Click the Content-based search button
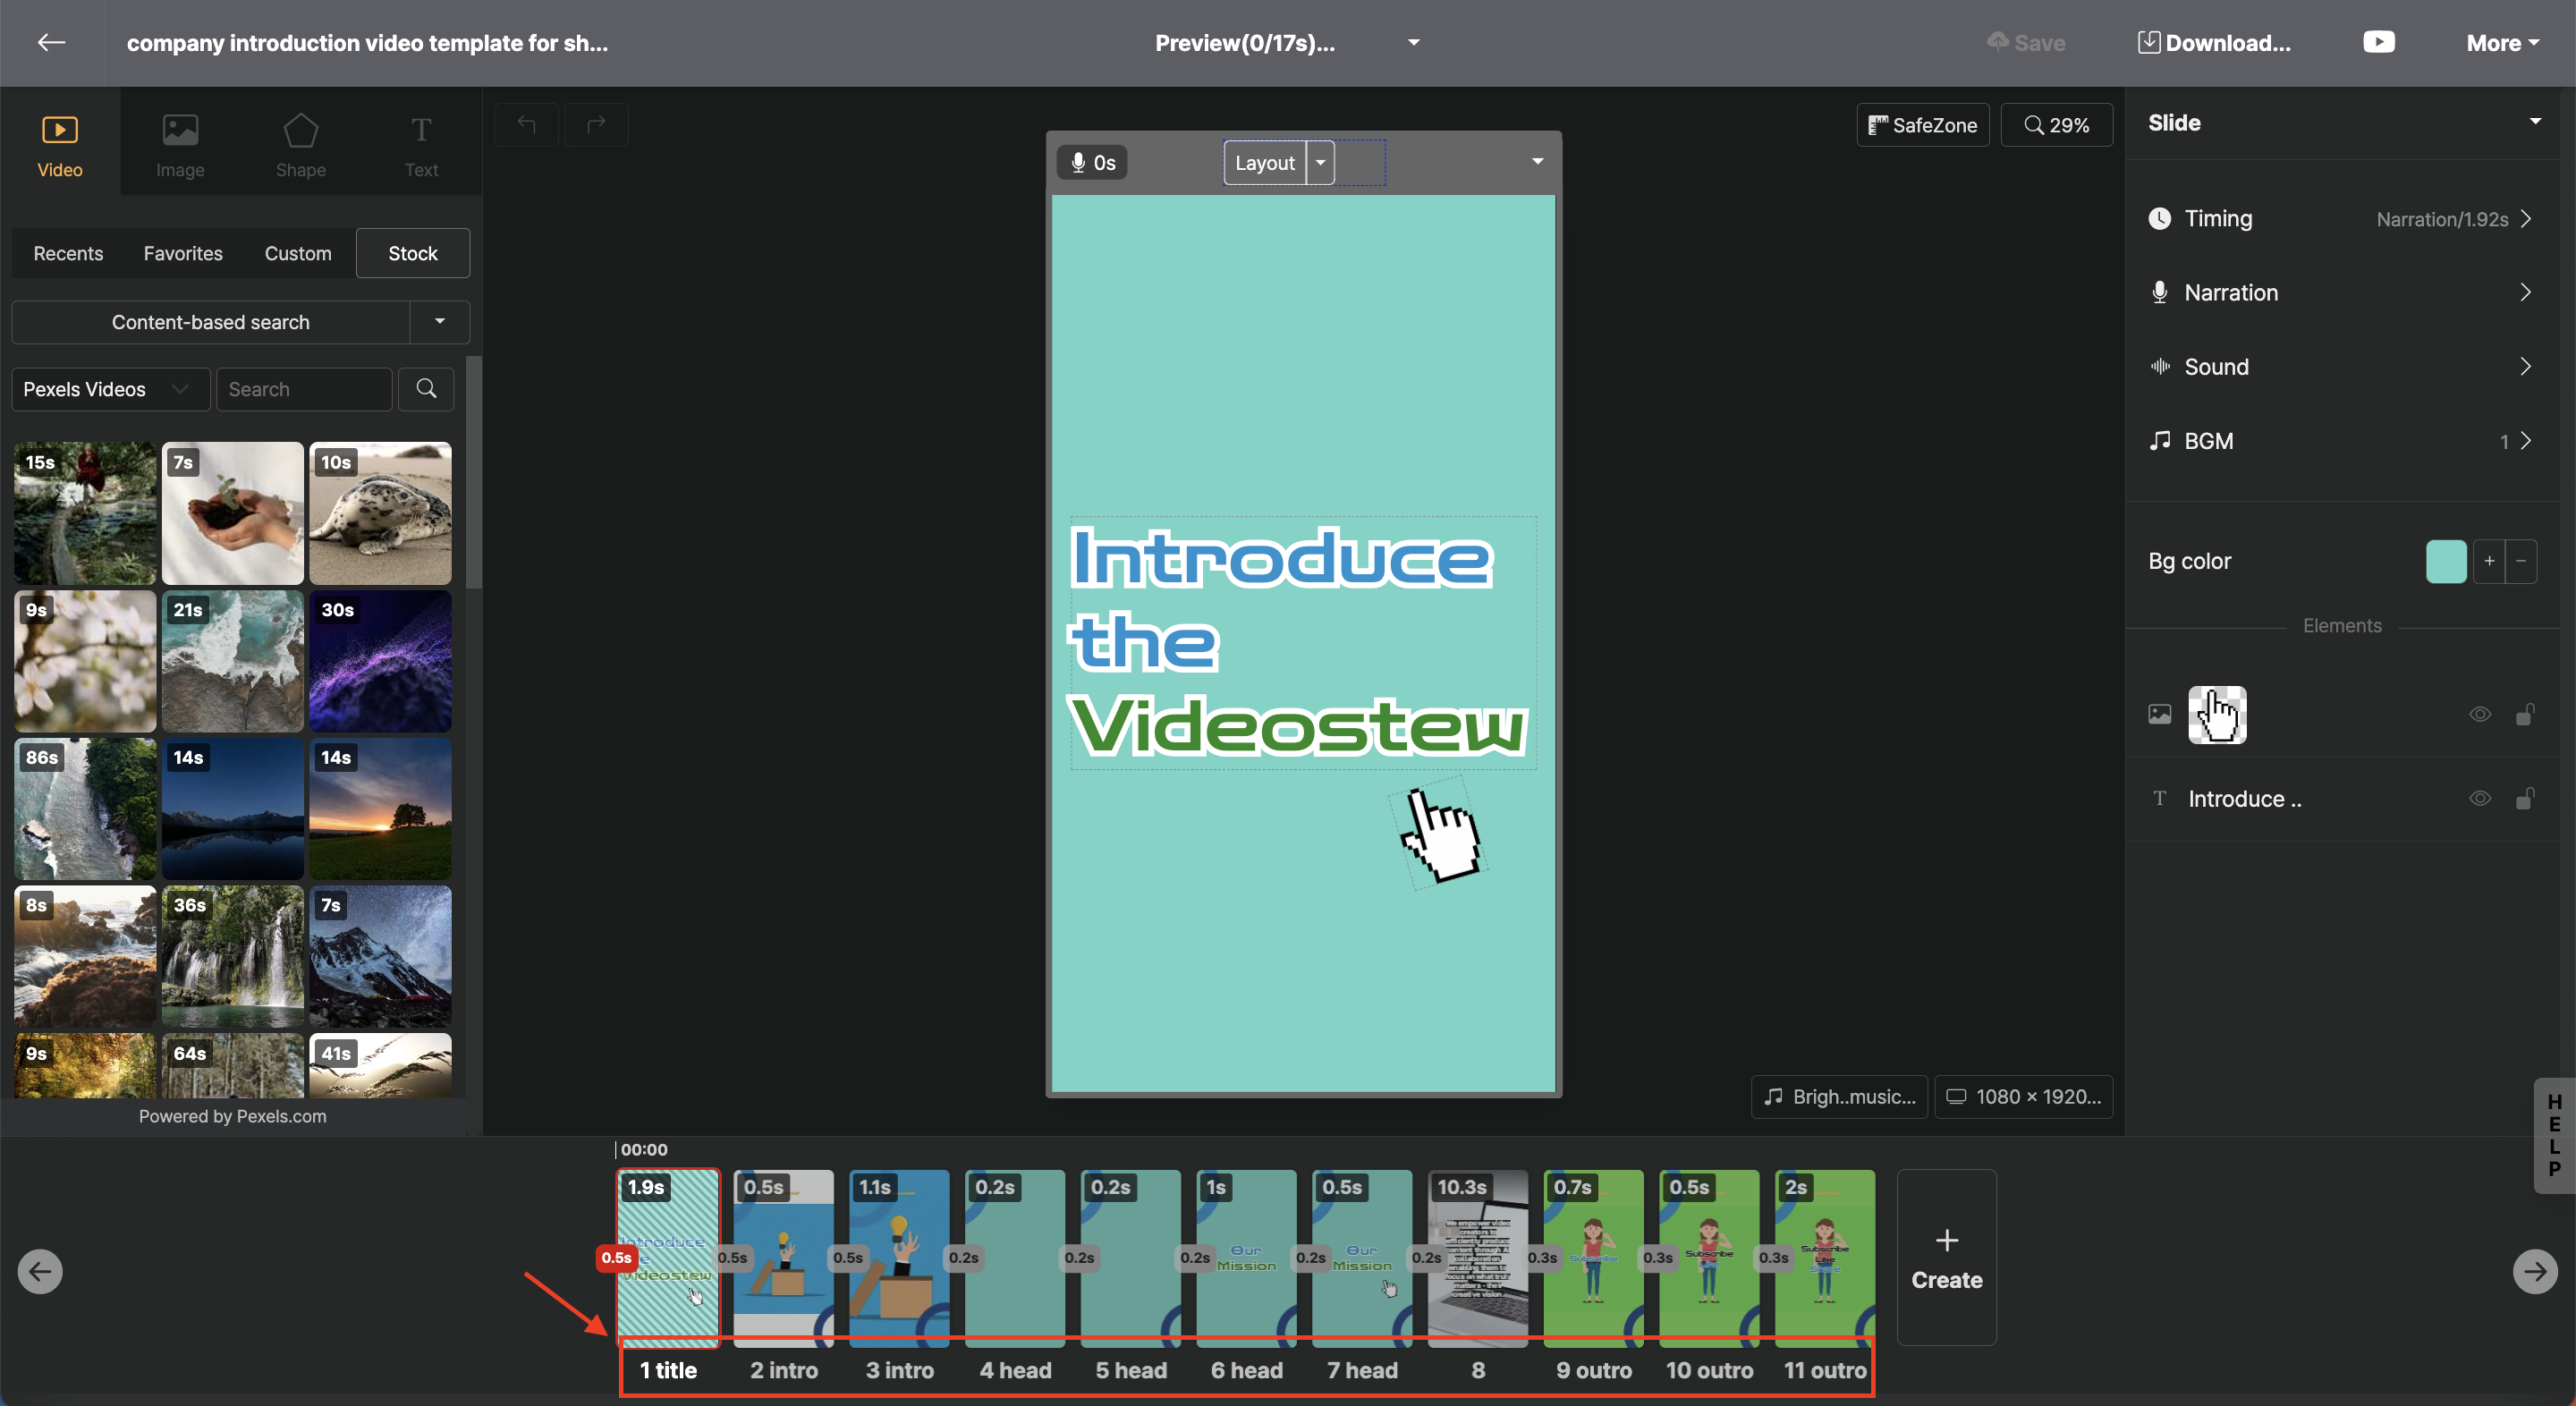 pyautogui.click(x=211, y=322)
